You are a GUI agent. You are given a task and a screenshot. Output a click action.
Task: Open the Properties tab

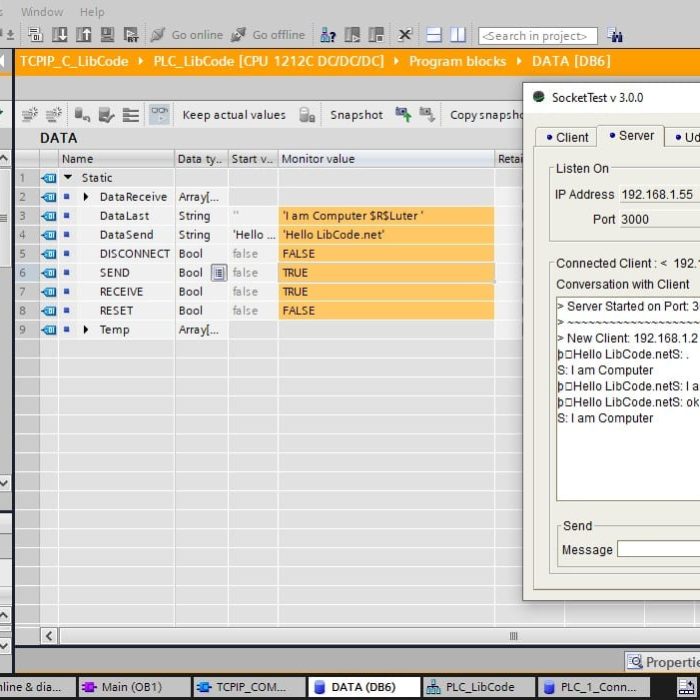(x=663, y=662)
